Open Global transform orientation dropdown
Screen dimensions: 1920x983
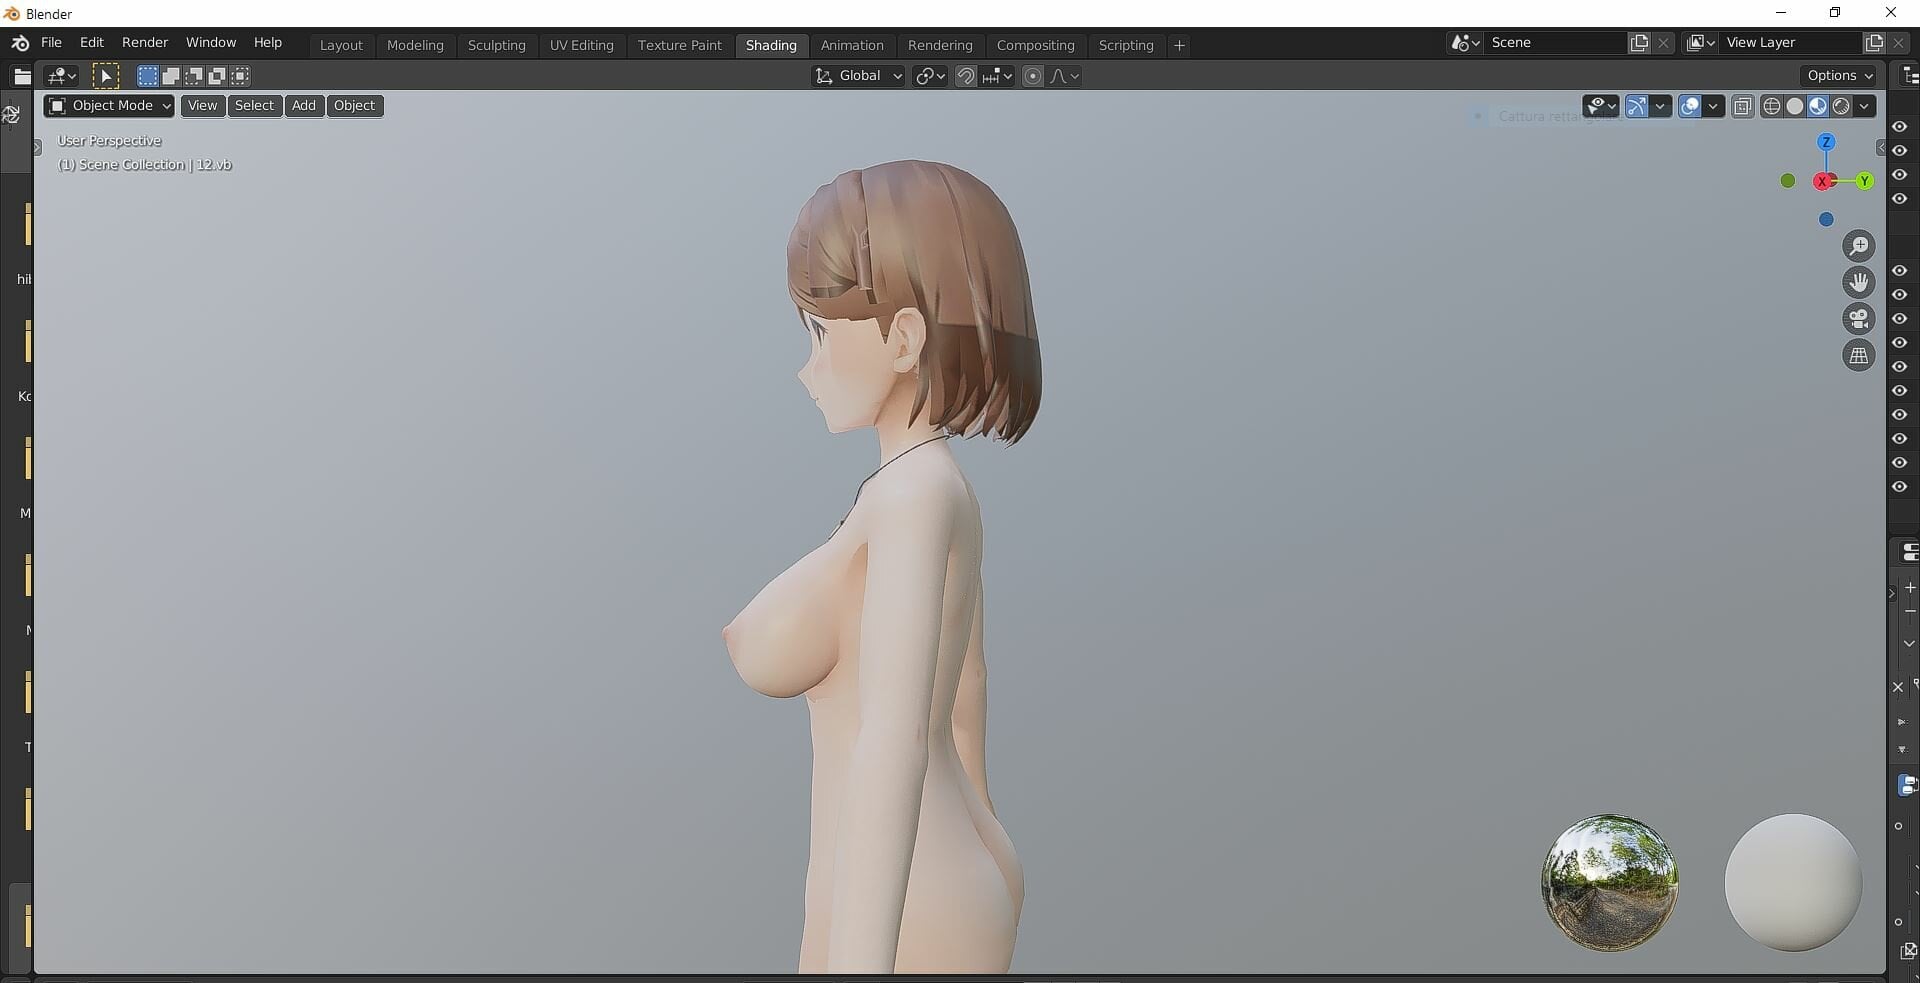pos(859,76)
